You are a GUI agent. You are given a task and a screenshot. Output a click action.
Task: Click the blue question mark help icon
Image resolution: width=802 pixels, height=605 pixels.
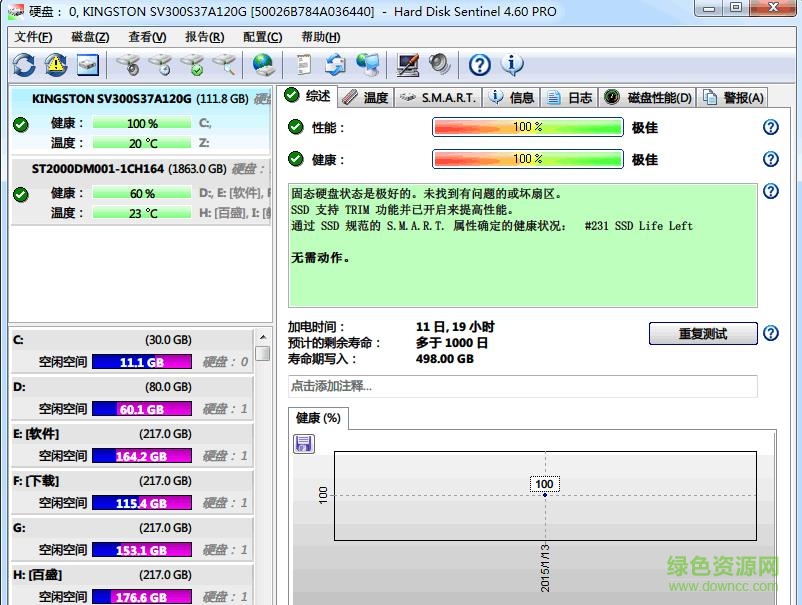pos(478,64)
